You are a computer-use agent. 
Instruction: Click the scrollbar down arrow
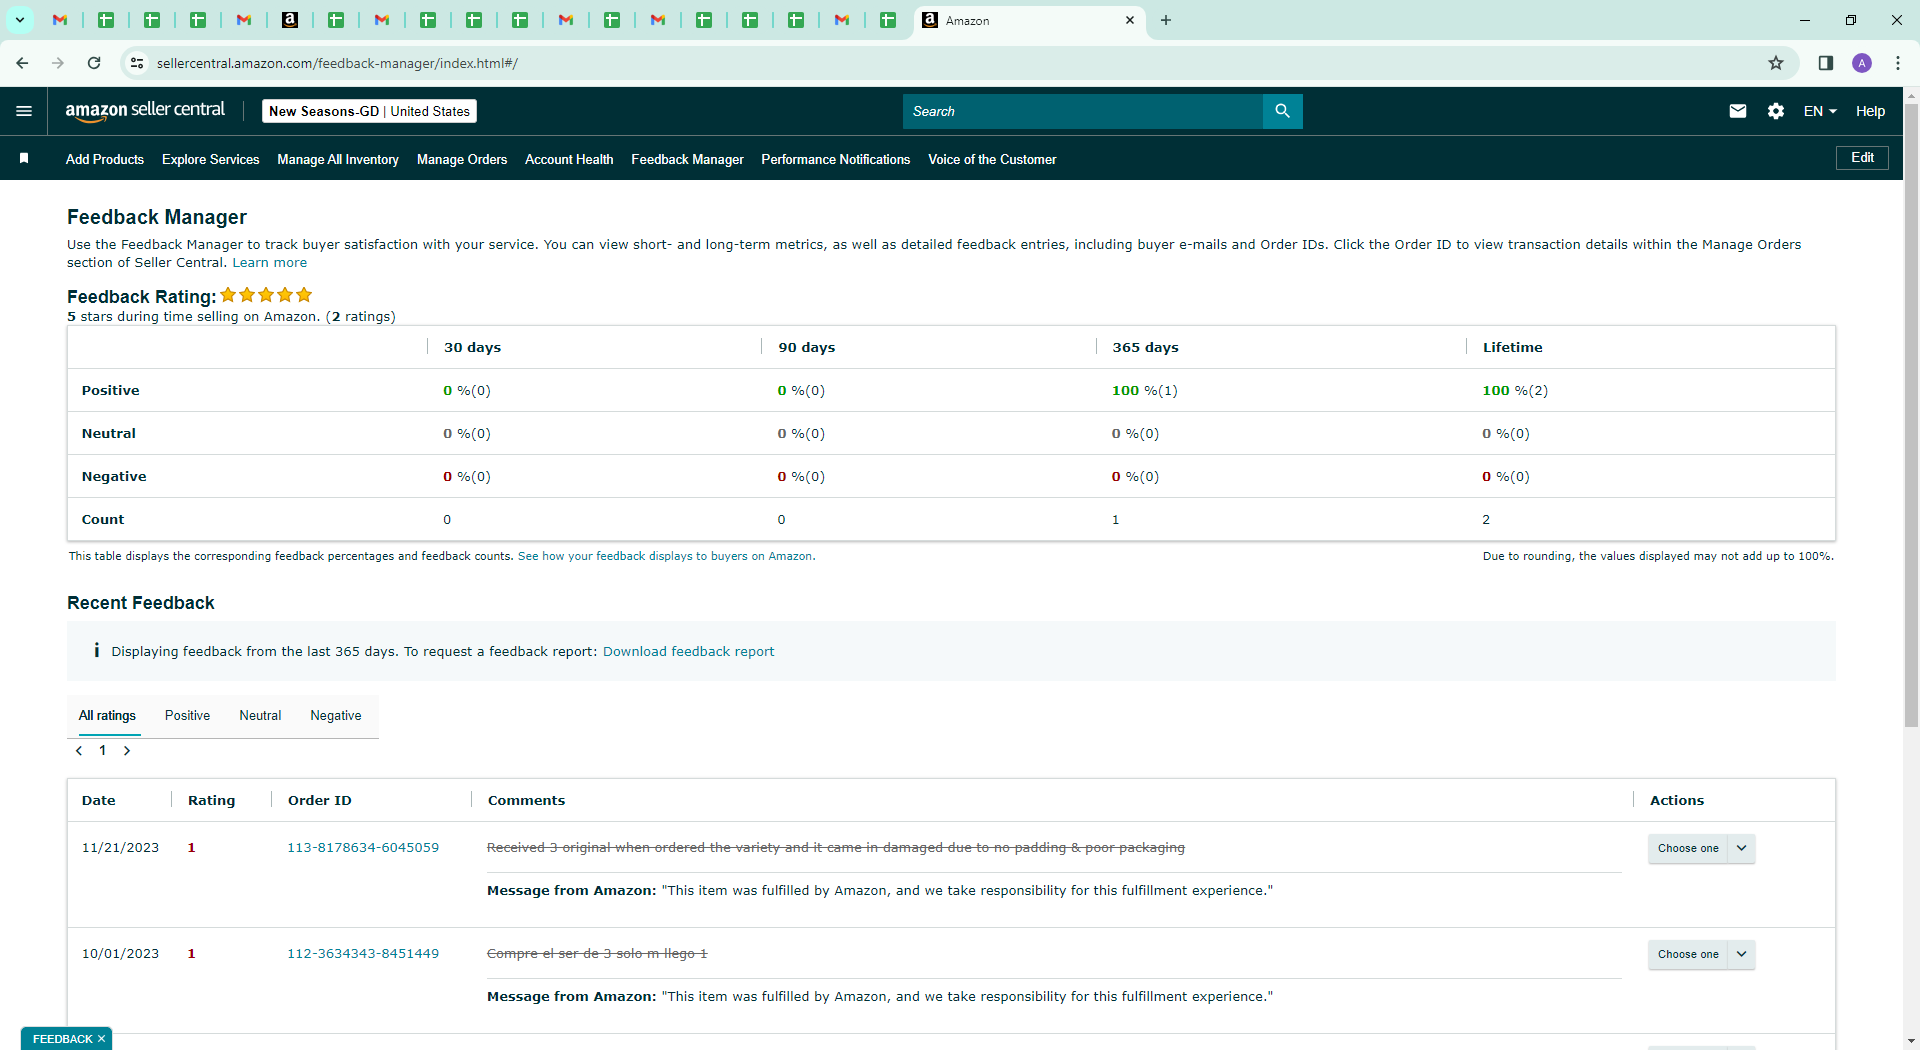(x=1911, y=1041)
